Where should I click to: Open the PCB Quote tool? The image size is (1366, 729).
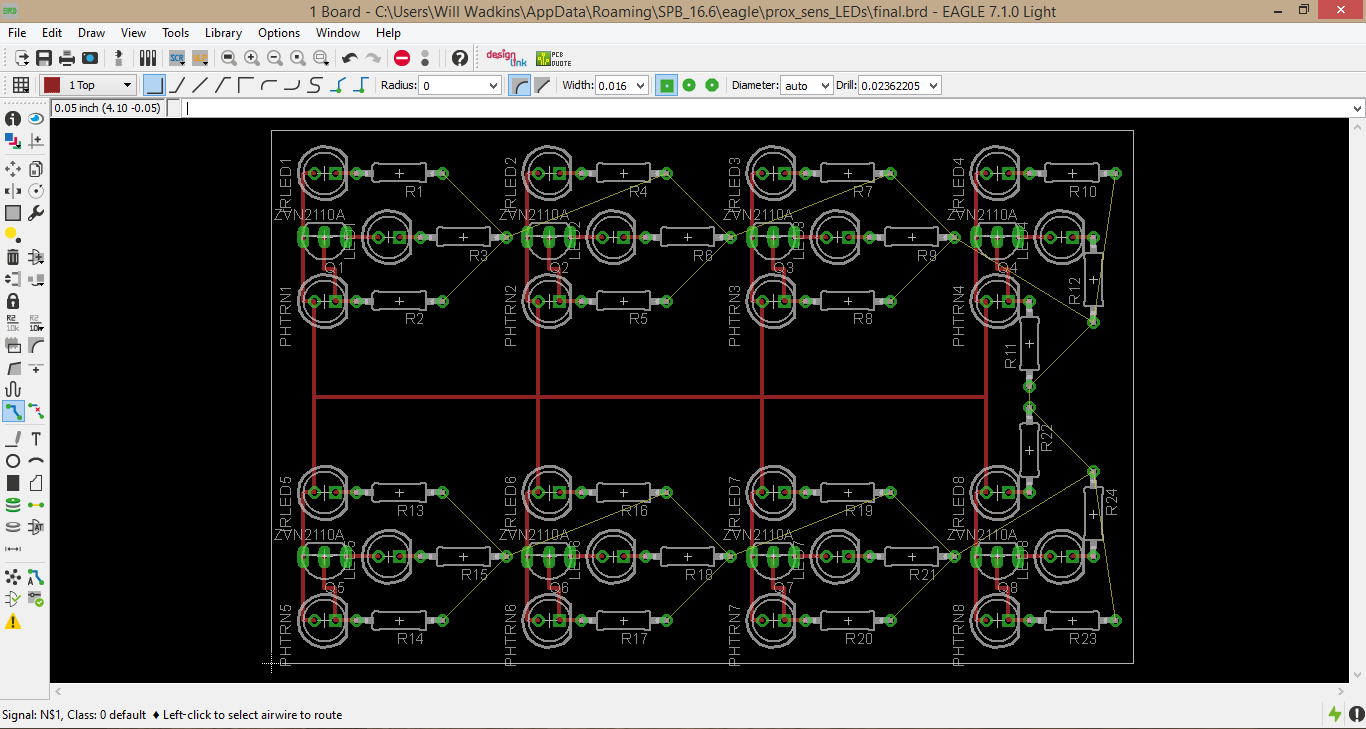coord(552,58)
